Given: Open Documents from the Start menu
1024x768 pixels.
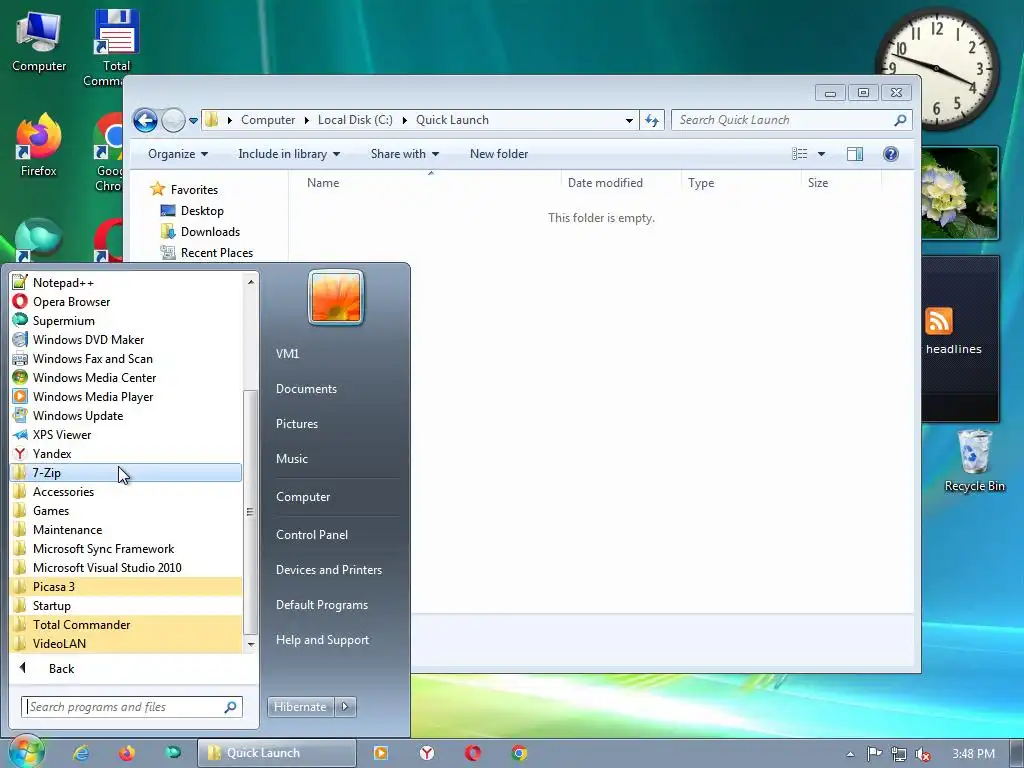Looking at the screenshot, I should (306, 389).
